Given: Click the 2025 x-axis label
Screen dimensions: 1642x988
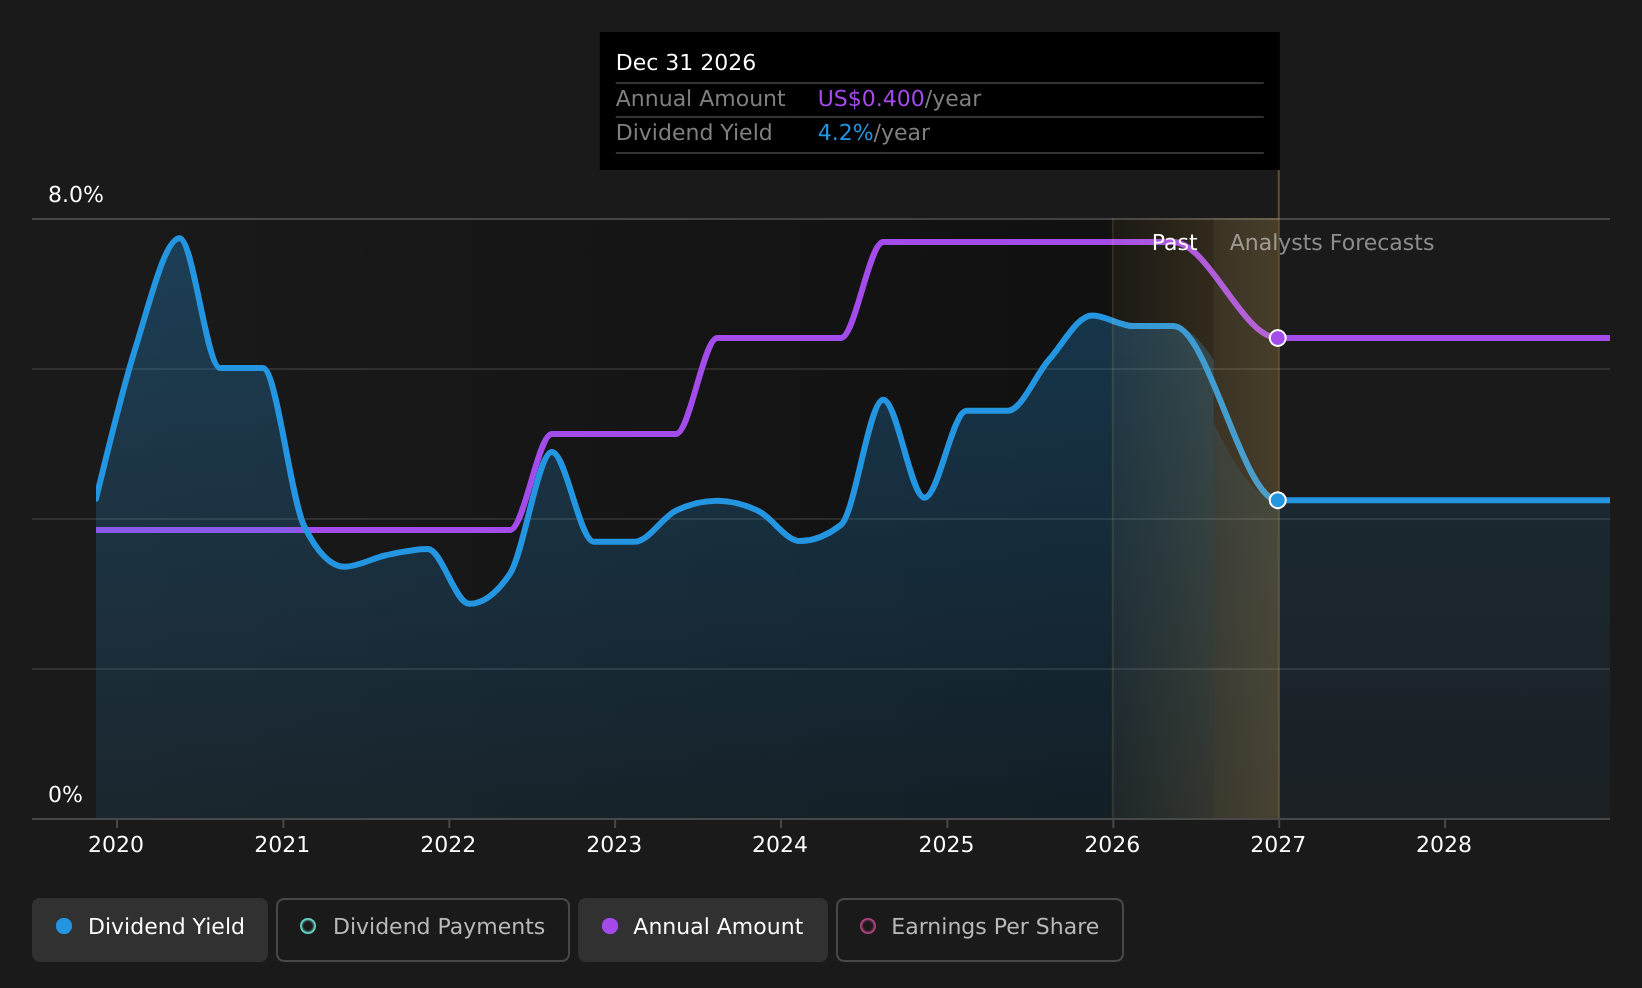Looking at the screenshot, I should click(946, 845).
